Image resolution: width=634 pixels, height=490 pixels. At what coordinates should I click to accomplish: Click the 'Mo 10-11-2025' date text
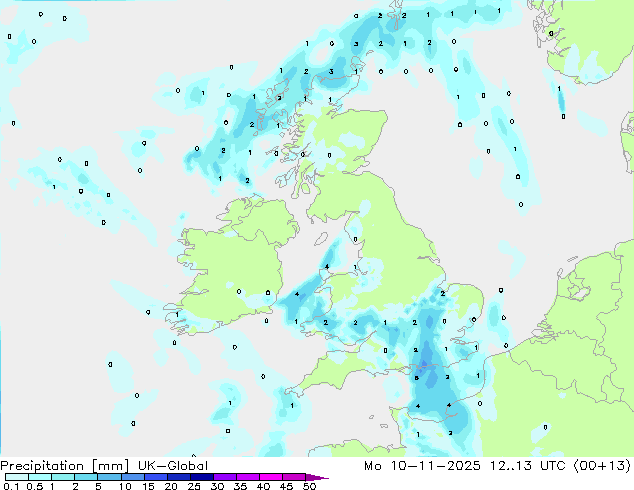click(x=423, y=466)
